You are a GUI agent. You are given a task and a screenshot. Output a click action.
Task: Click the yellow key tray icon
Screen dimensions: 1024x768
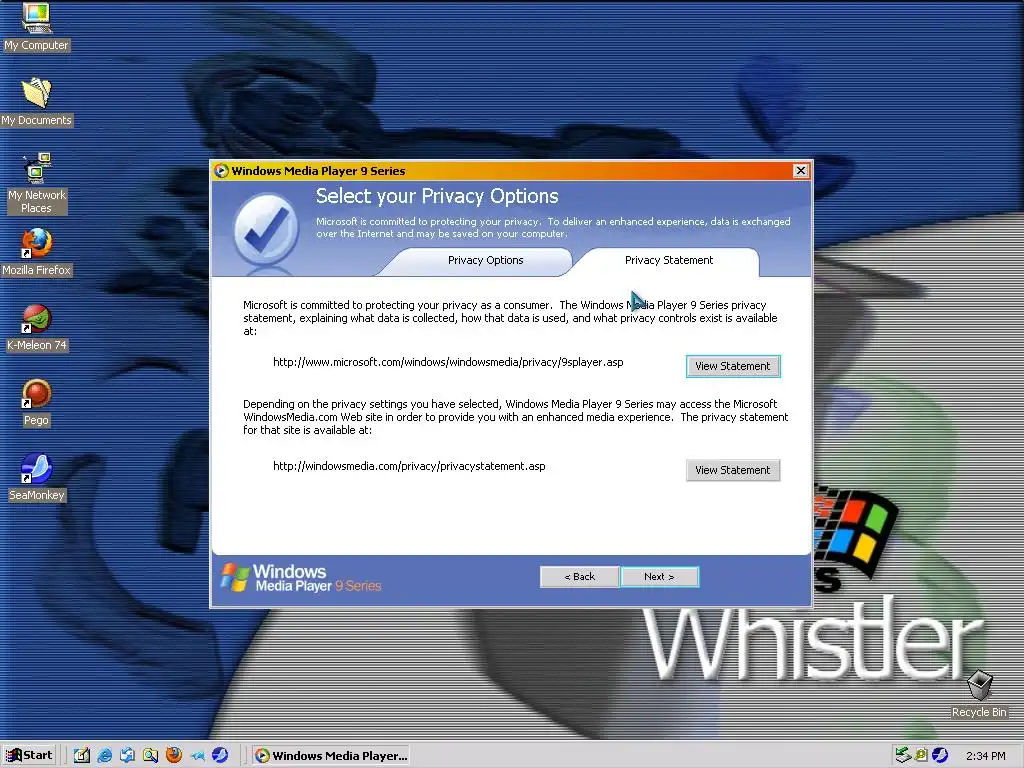click(x=921, y=755)
